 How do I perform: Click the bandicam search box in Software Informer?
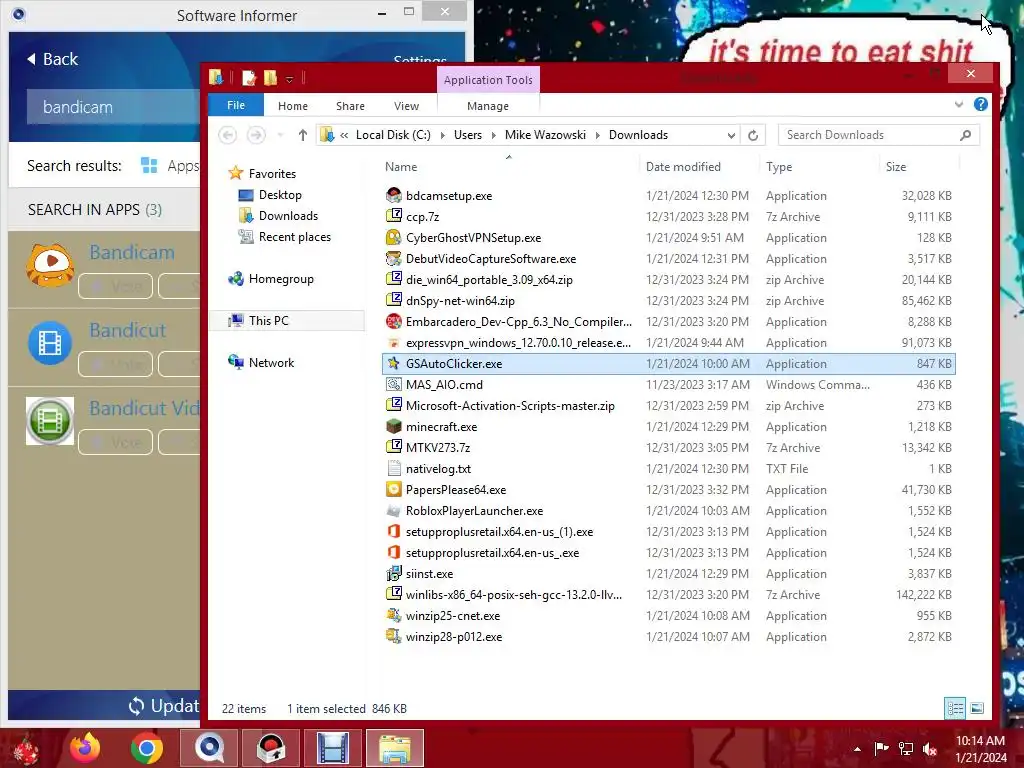pyautogui.click(x=114, y=107)
